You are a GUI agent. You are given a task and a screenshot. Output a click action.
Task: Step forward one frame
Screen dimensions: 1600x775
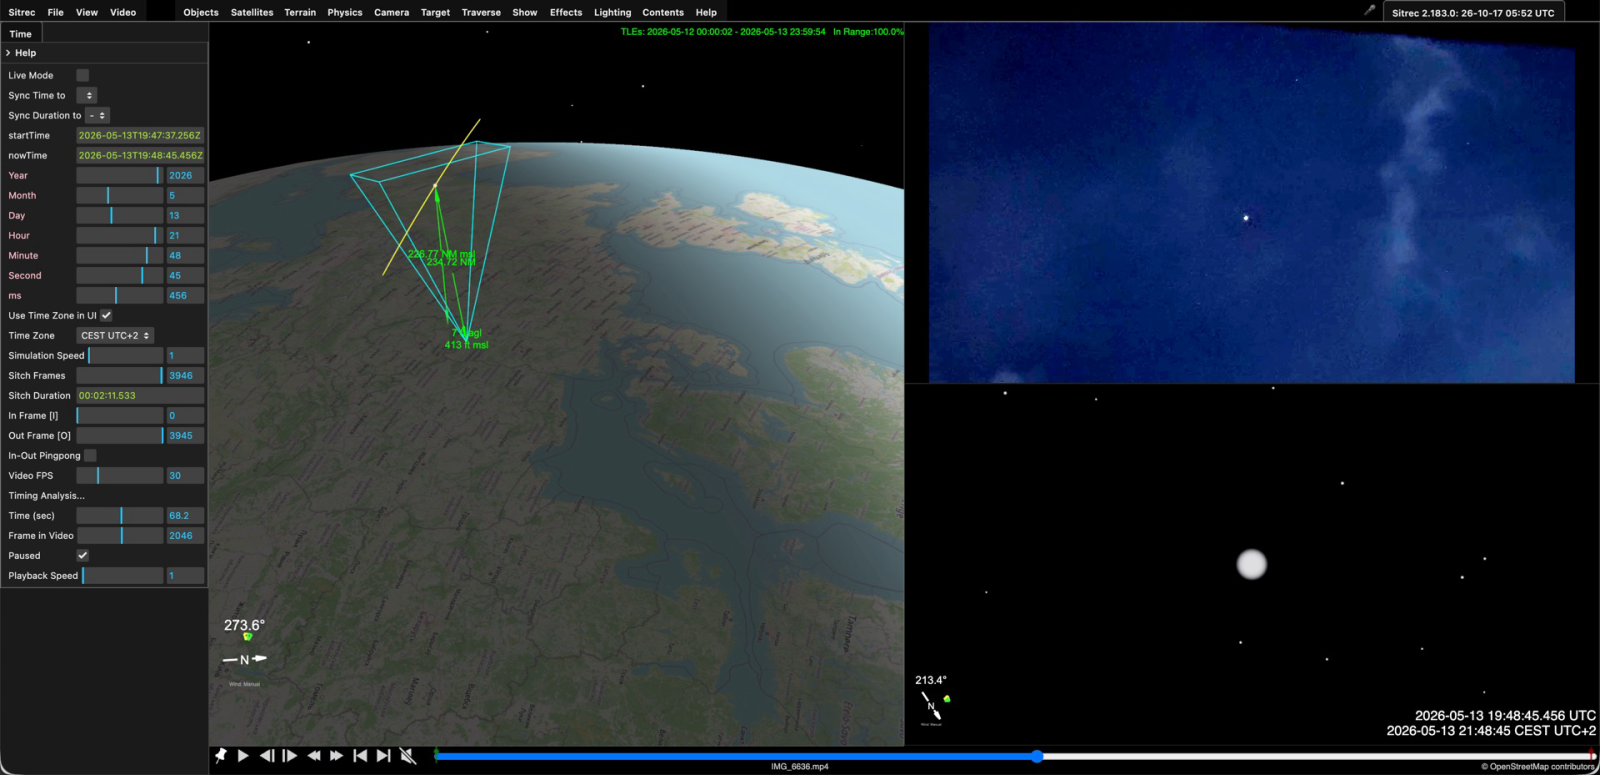[x=290, y=756]
